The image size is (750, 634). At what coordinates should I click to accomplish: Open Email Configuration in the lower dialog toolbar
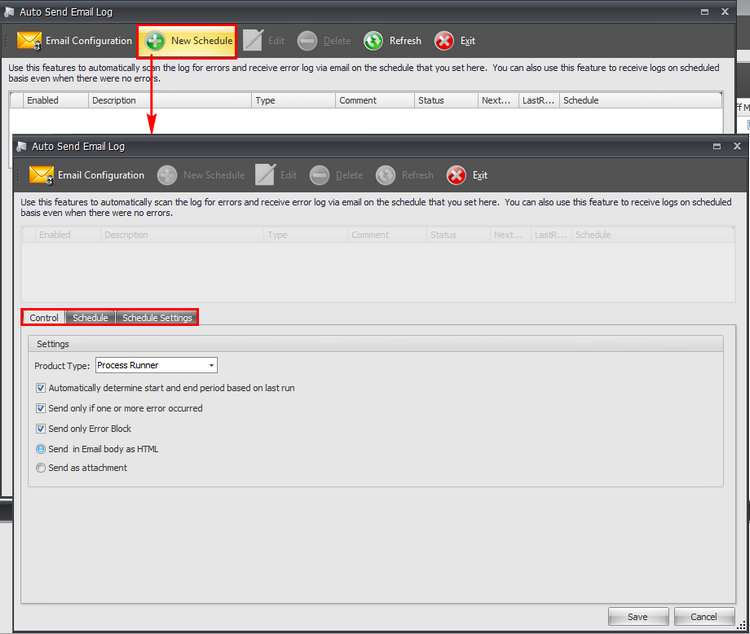click(x=87, y=175)
